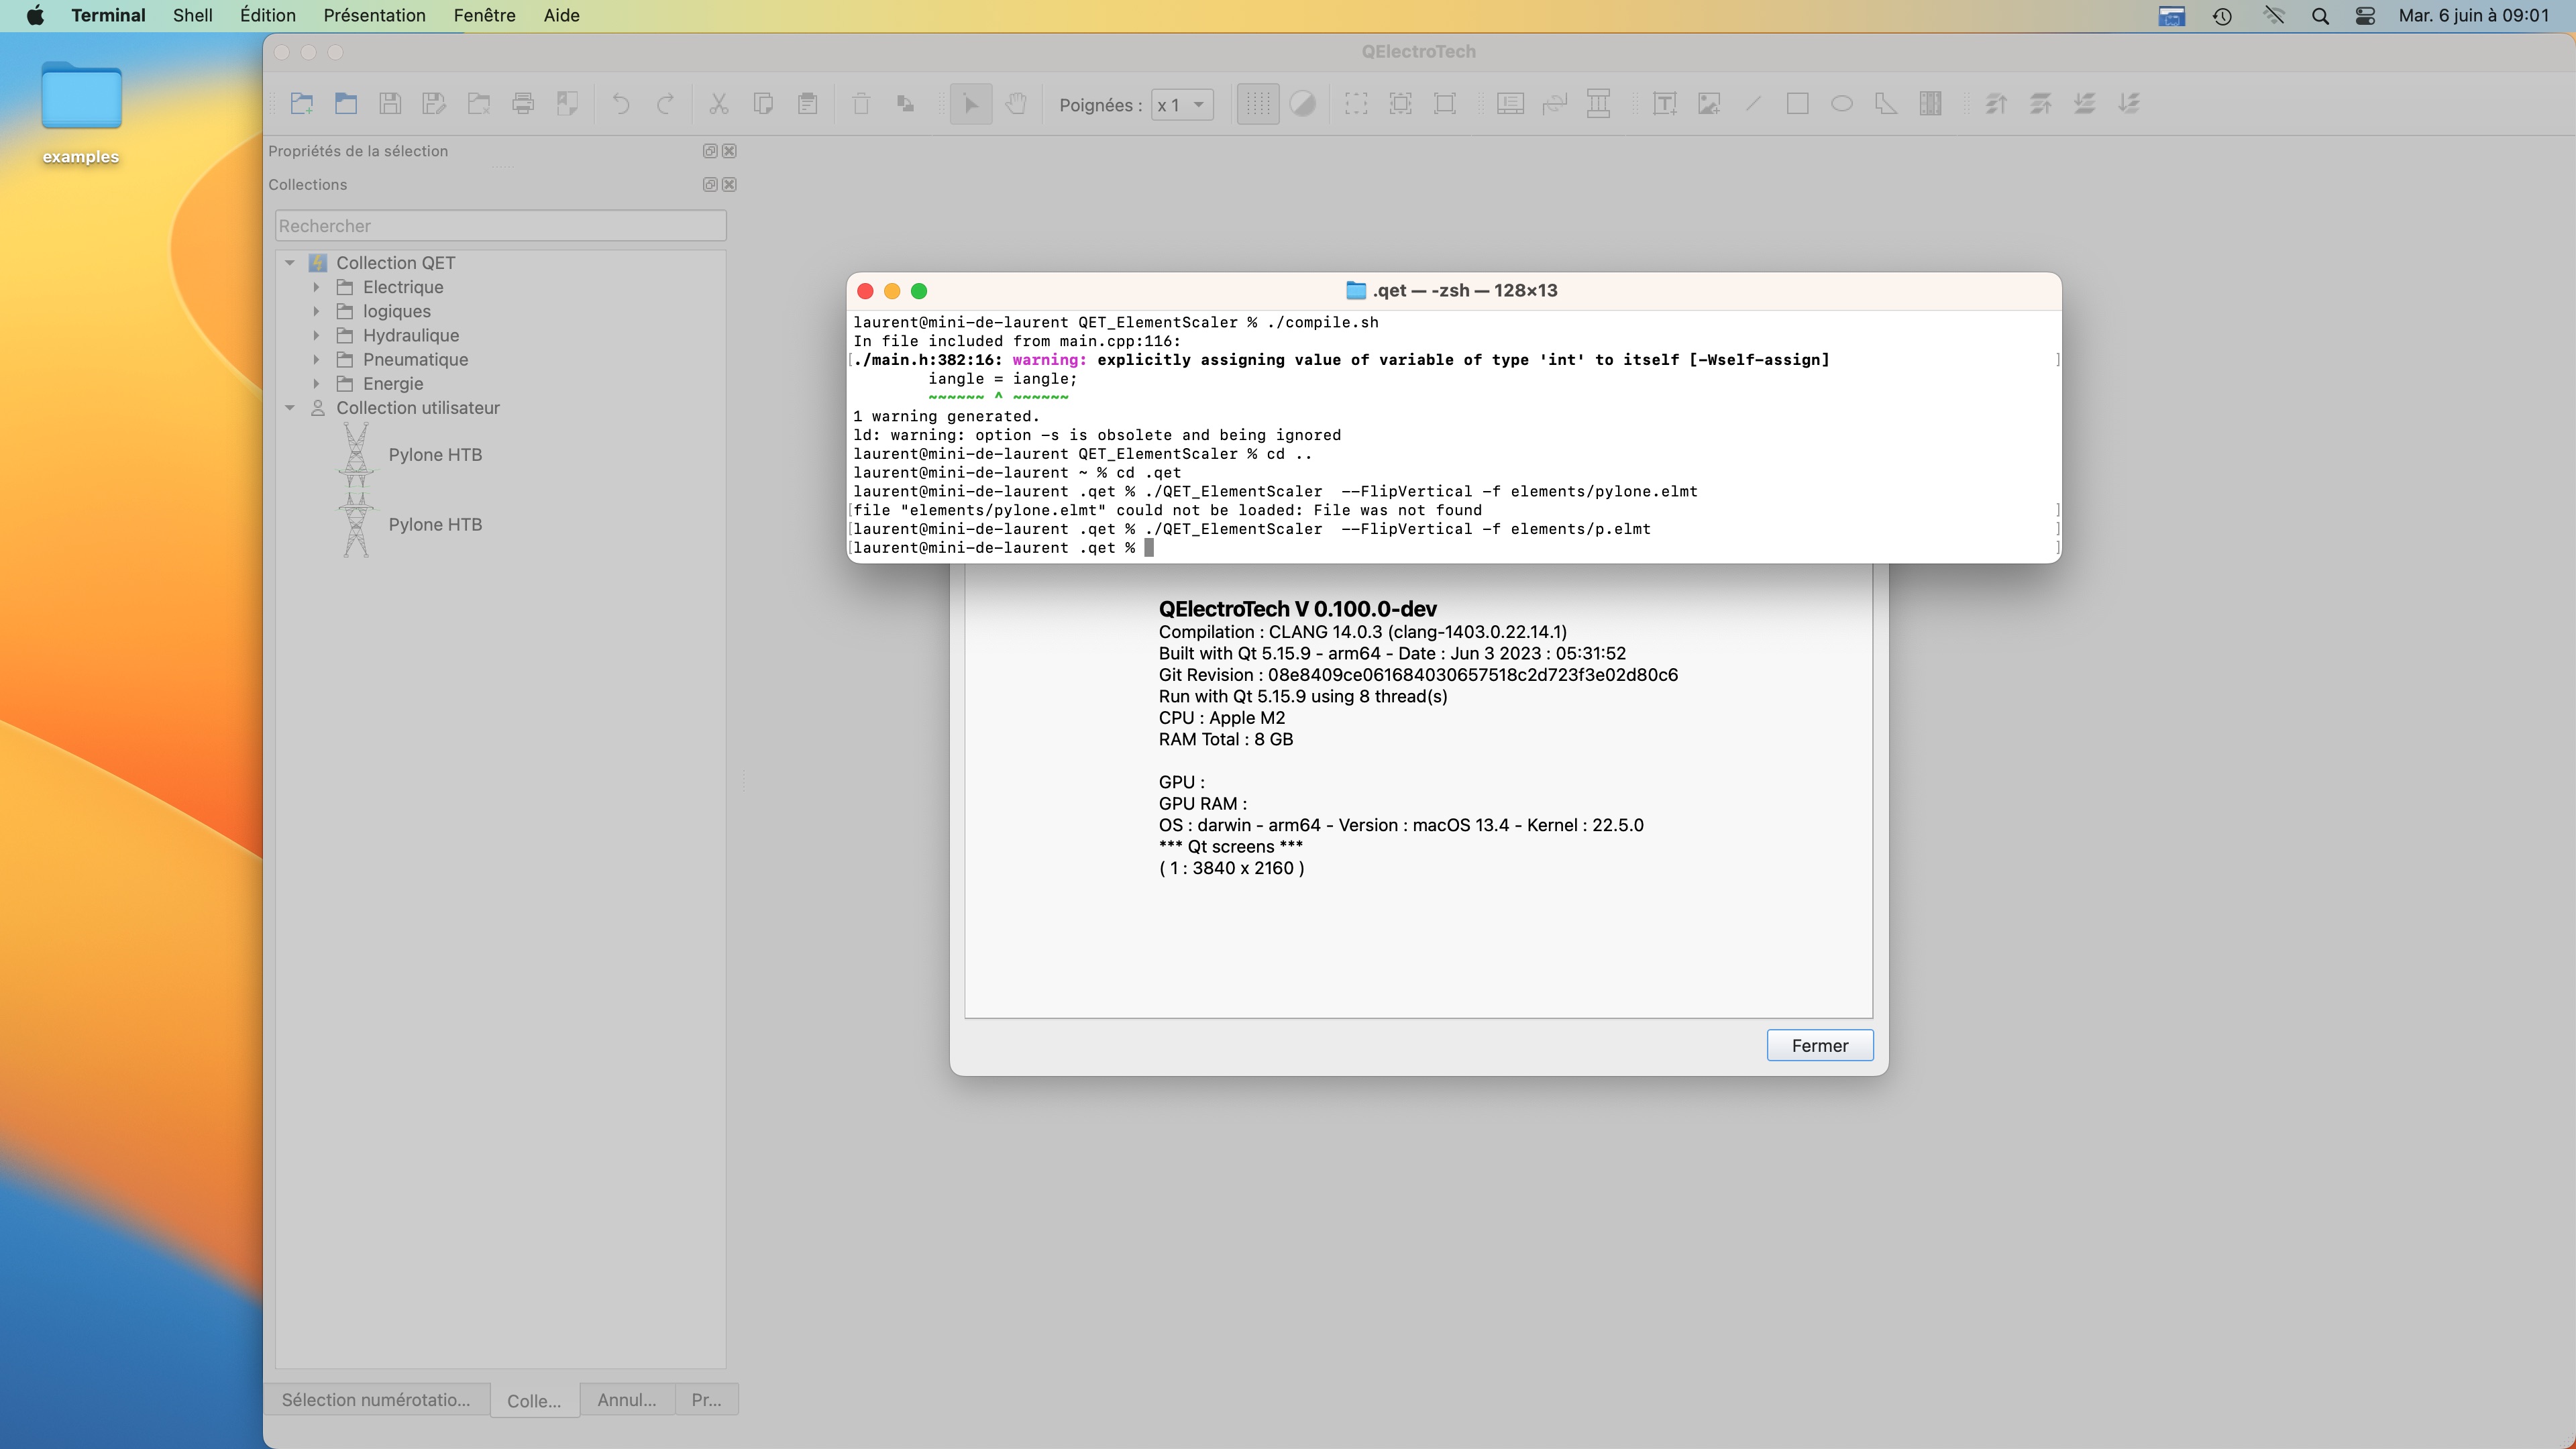Open the Shell menu
Viewport: 2576px width, 1449px height.
click(x=193, y=15)
